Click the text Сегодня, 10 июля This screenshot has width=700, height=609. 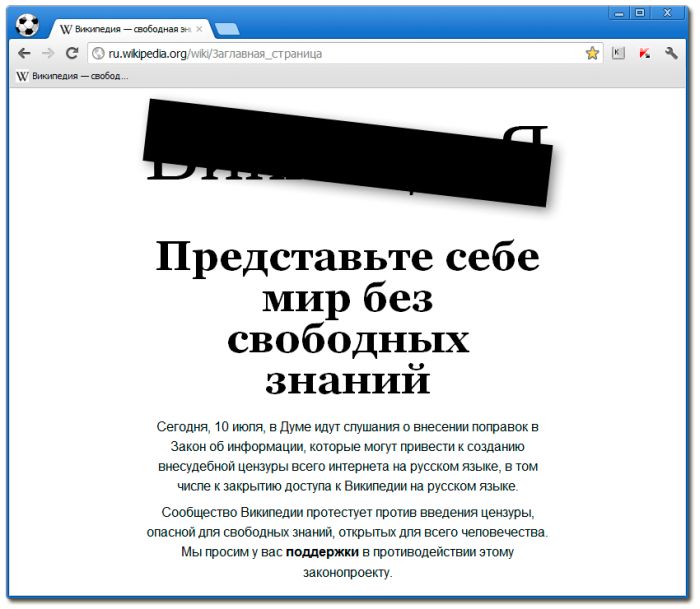(209, 427)
